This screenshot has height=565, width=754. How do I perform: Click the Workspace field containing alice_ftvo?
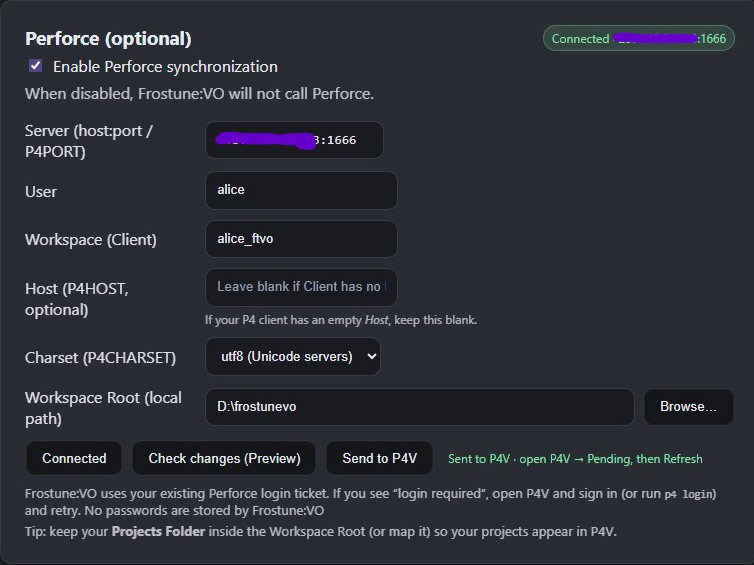click(300, 239)
